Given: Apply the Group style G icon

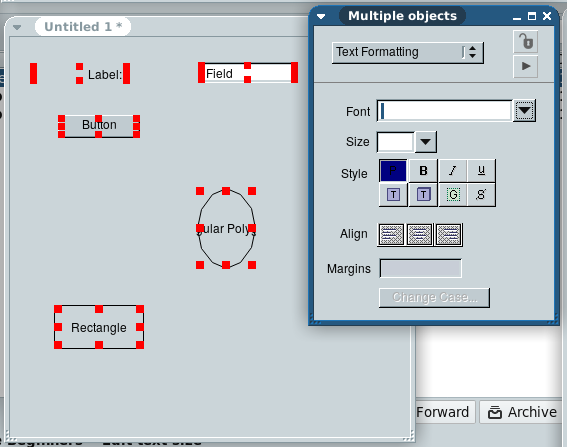Looking at the screenshot, I should click(453, 195).
